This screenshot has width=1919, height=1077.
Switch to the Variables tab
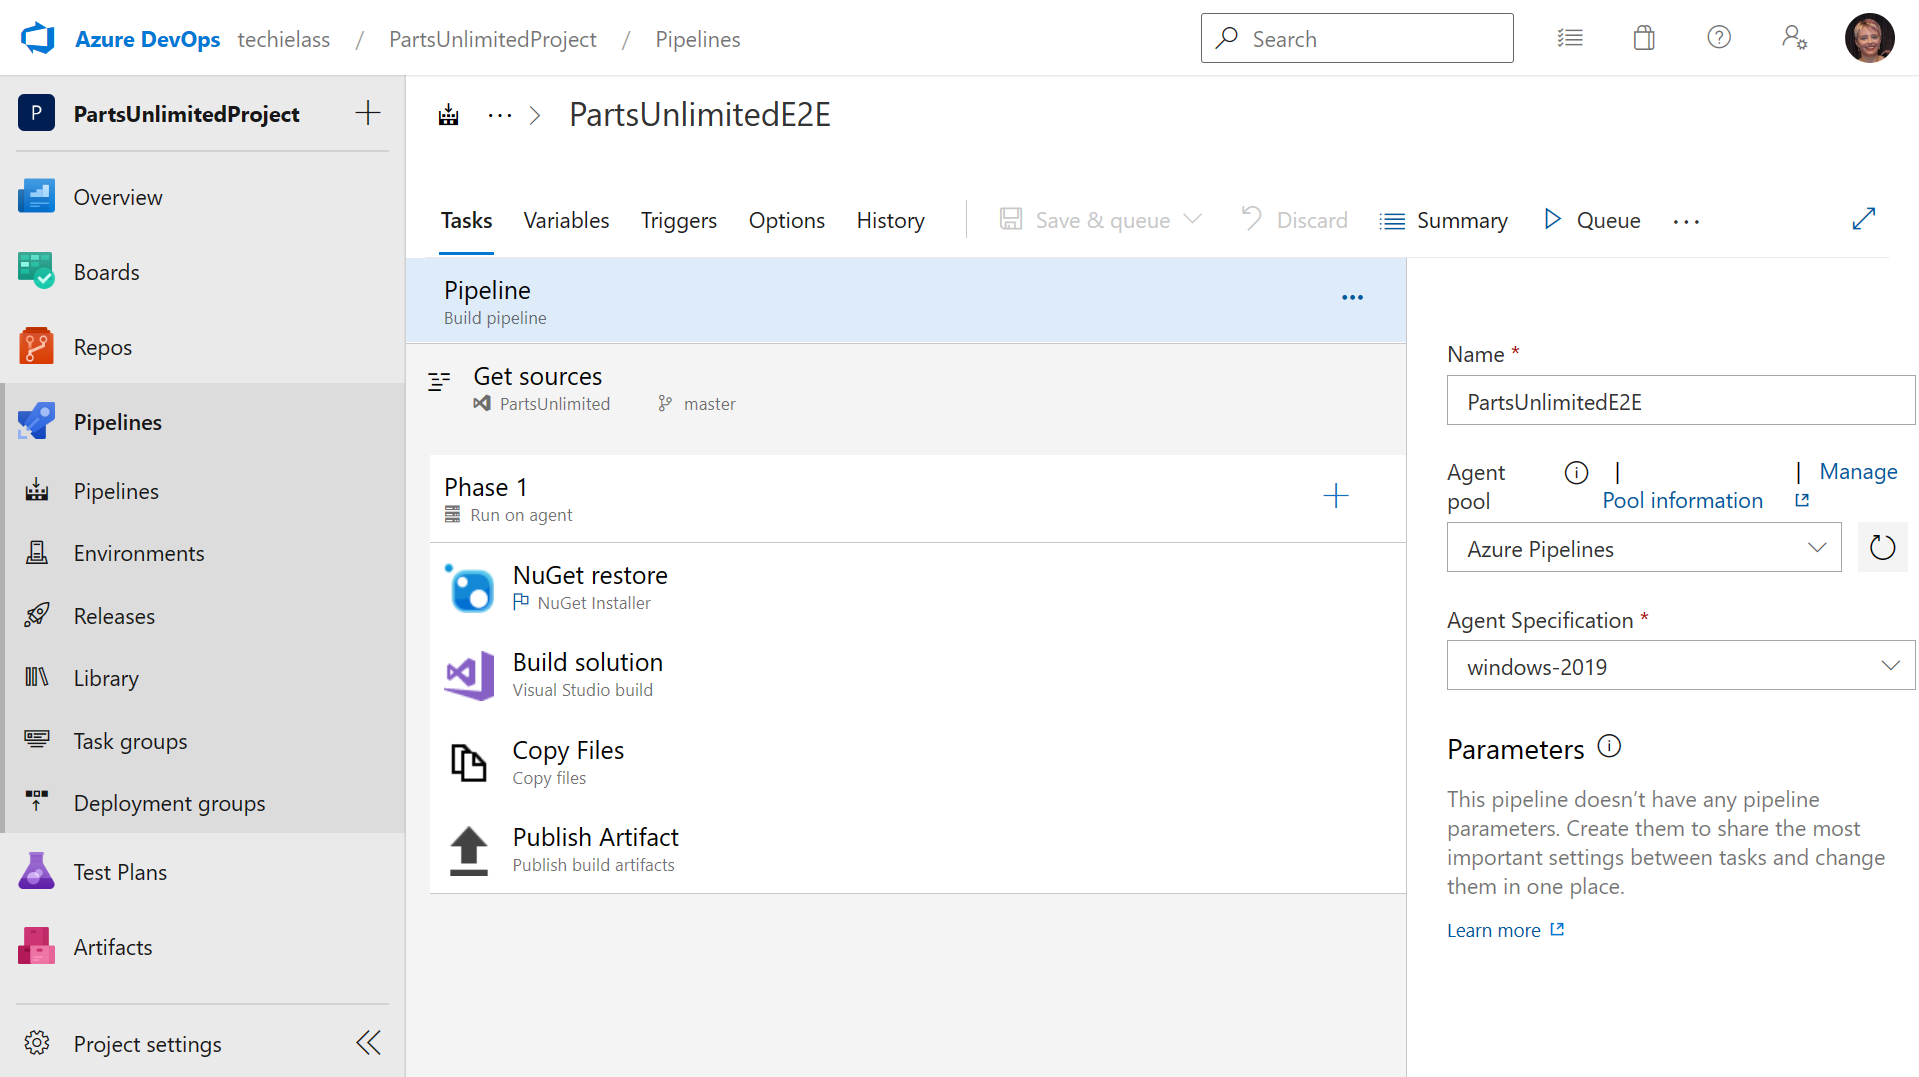coord(566,219)
